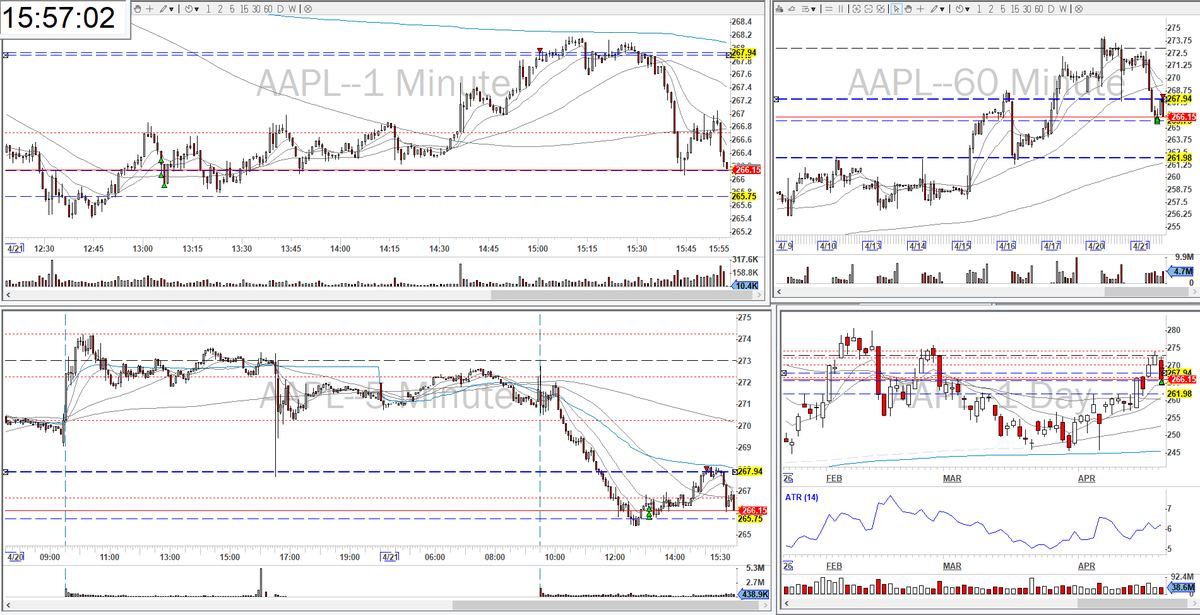Click the eraser icon in the 60-minute chart toolbar
The height and width of the screenshot is (615, 1200).
pyautogui.click(x=792, y=9)
